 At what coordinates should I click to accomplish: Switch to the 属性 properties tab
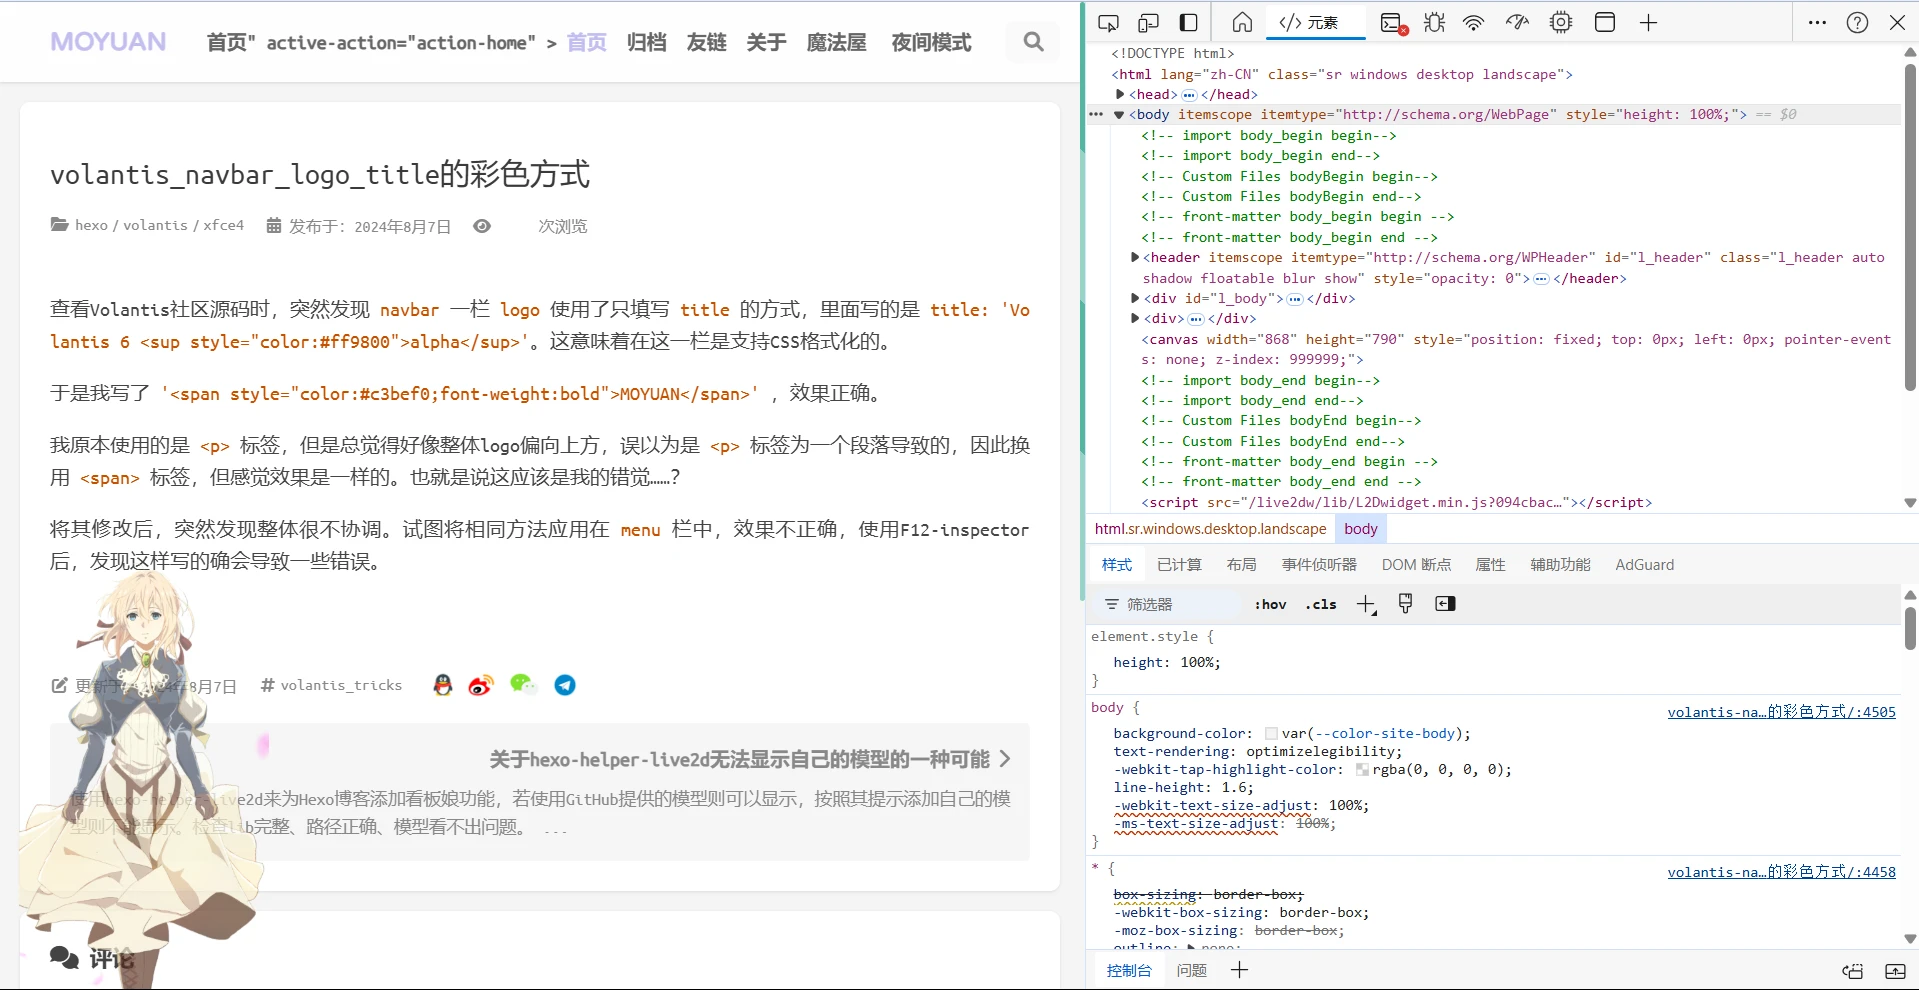[x=1490, y=565]
